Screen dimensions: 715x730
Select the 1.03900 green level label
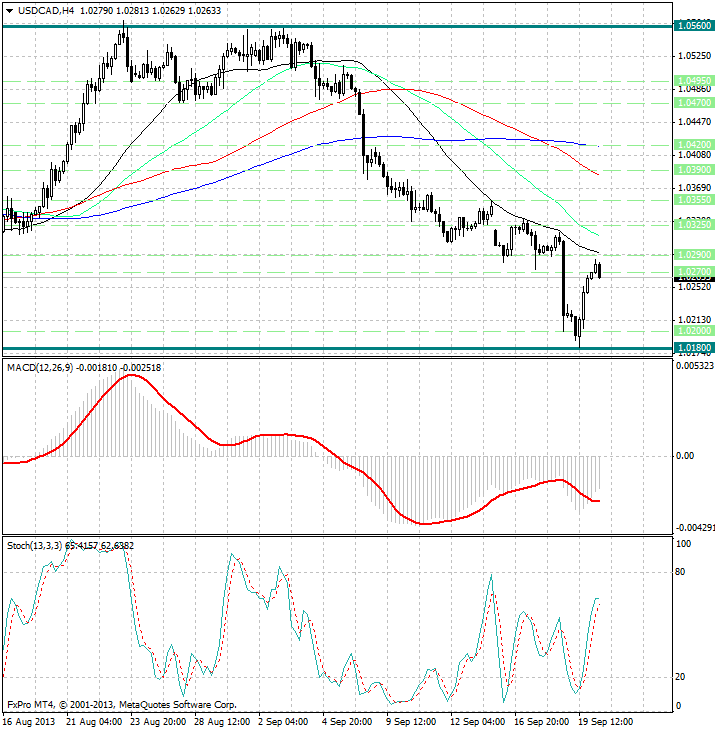(694, 170)
